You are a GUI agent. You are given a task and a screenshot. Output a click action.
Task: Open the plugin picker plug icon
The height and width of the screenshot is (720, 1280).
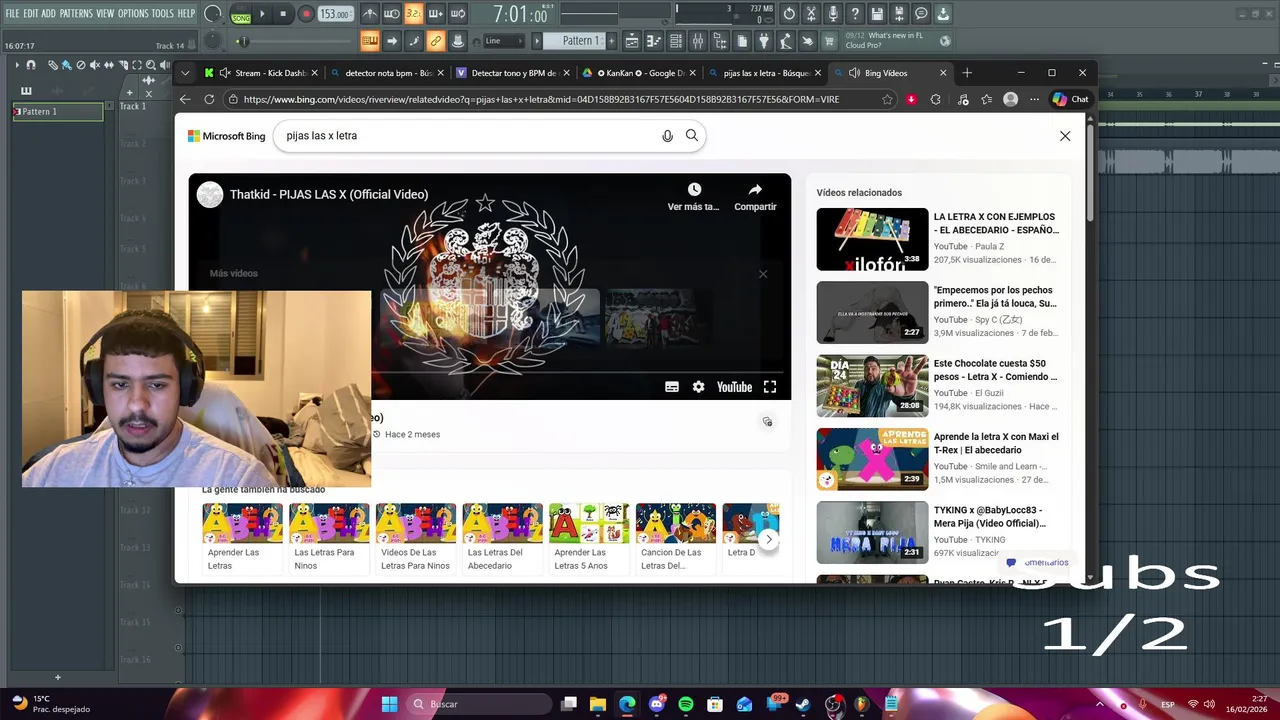764,41
